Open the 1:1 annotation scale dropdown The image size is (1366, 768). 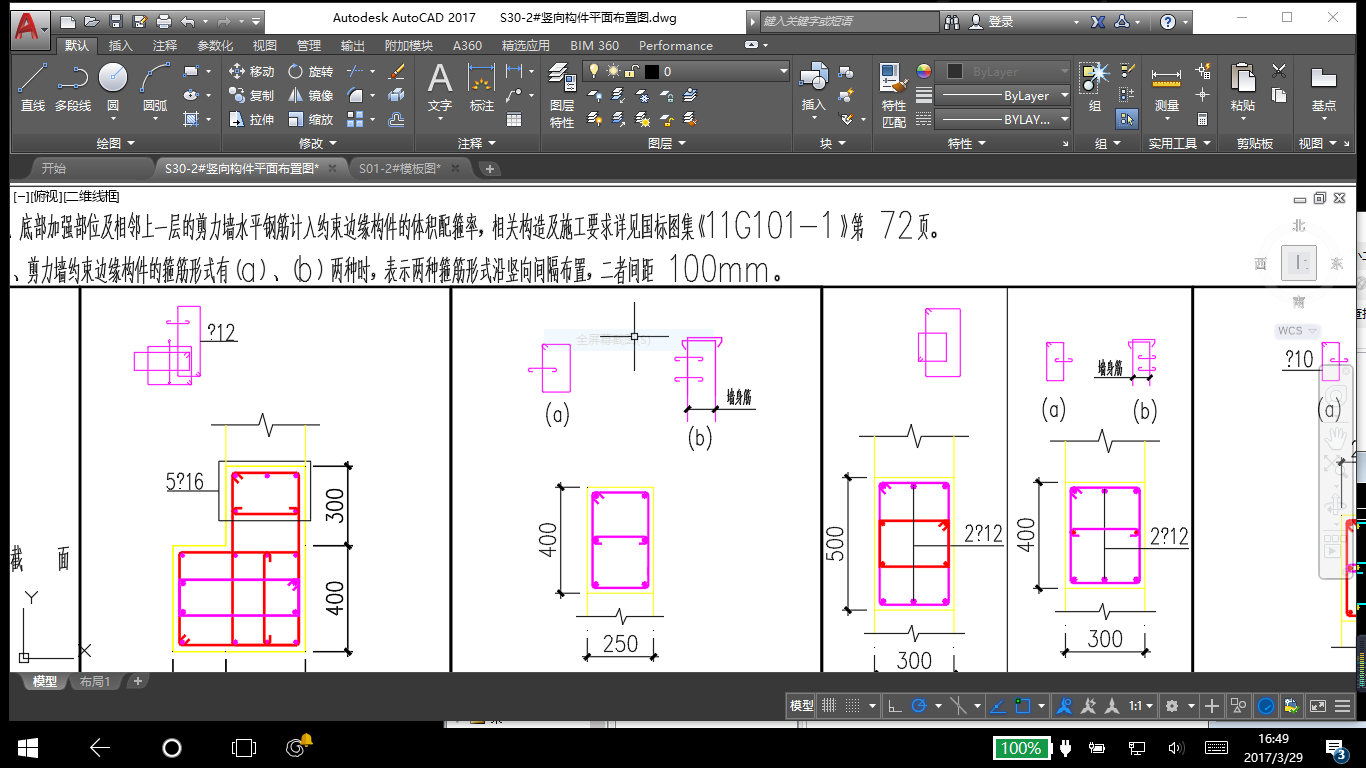pyautogui.click(x=1141, y=706)
